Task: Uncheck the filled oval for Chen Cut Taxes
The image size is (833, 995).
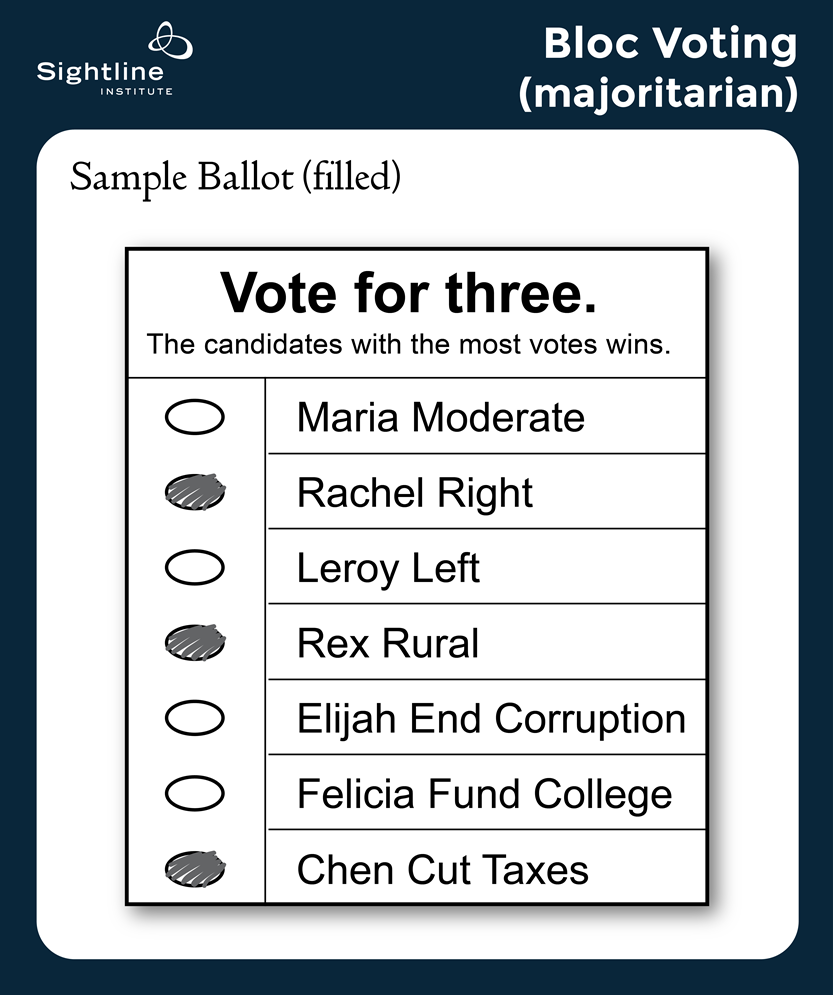Action: coord(195,869)
